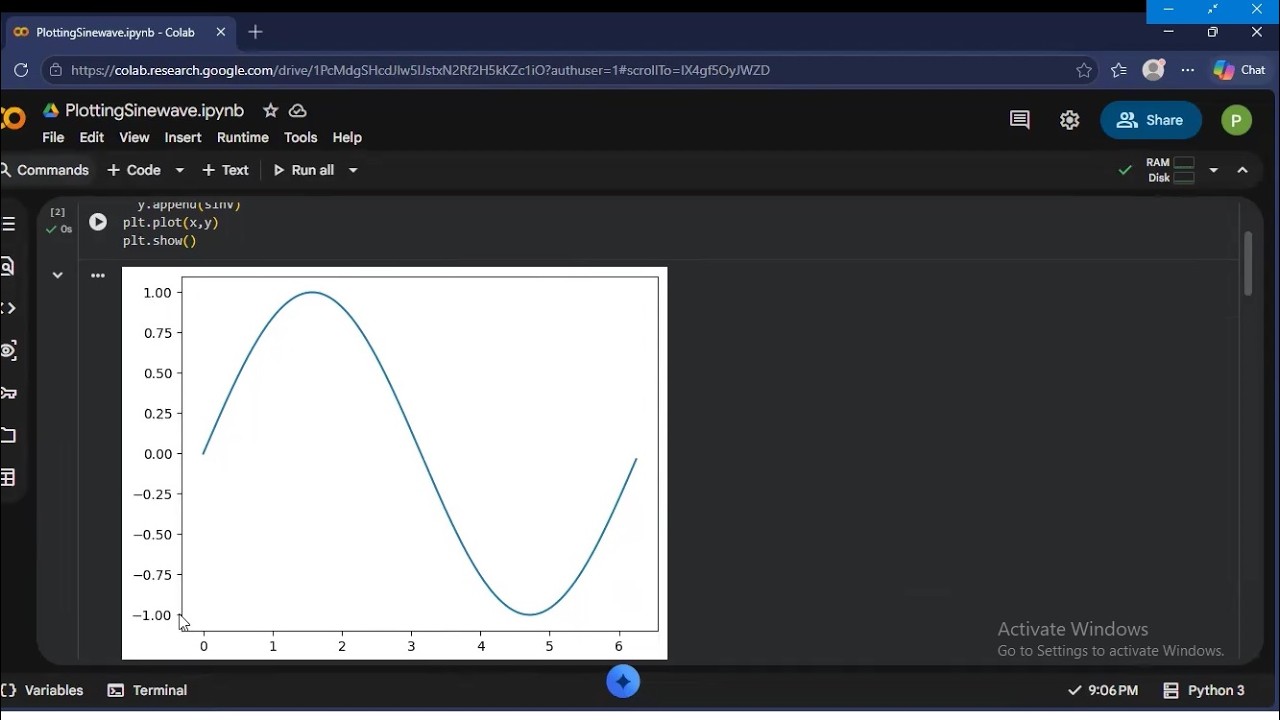
Task: Add a new Code cell
Action: pyautogui.click(x=134, y=170)
